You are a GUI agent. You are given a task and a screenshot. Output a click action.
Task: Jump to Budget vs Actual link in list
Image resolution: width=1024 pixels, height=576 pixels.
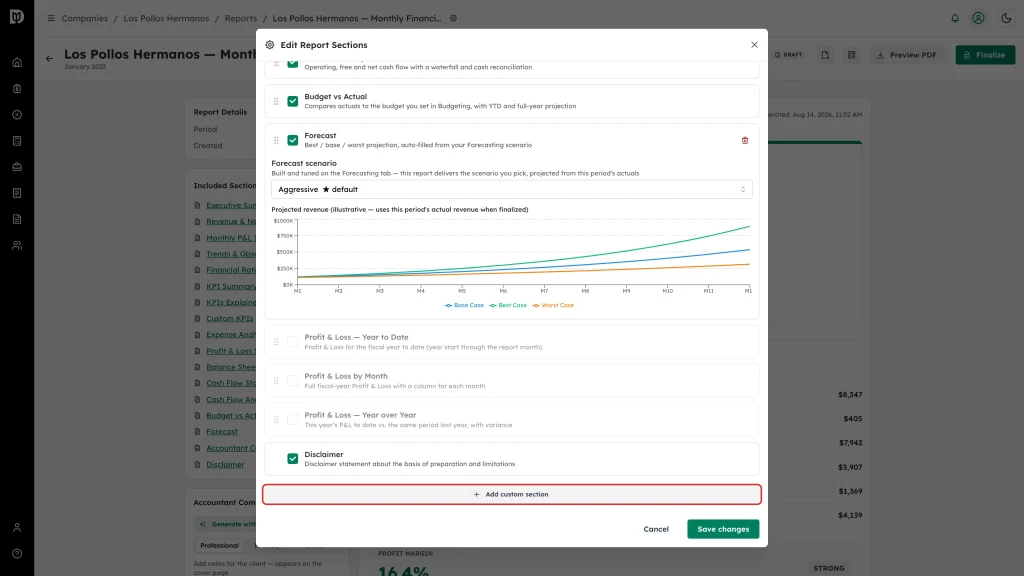pos(231,415)
